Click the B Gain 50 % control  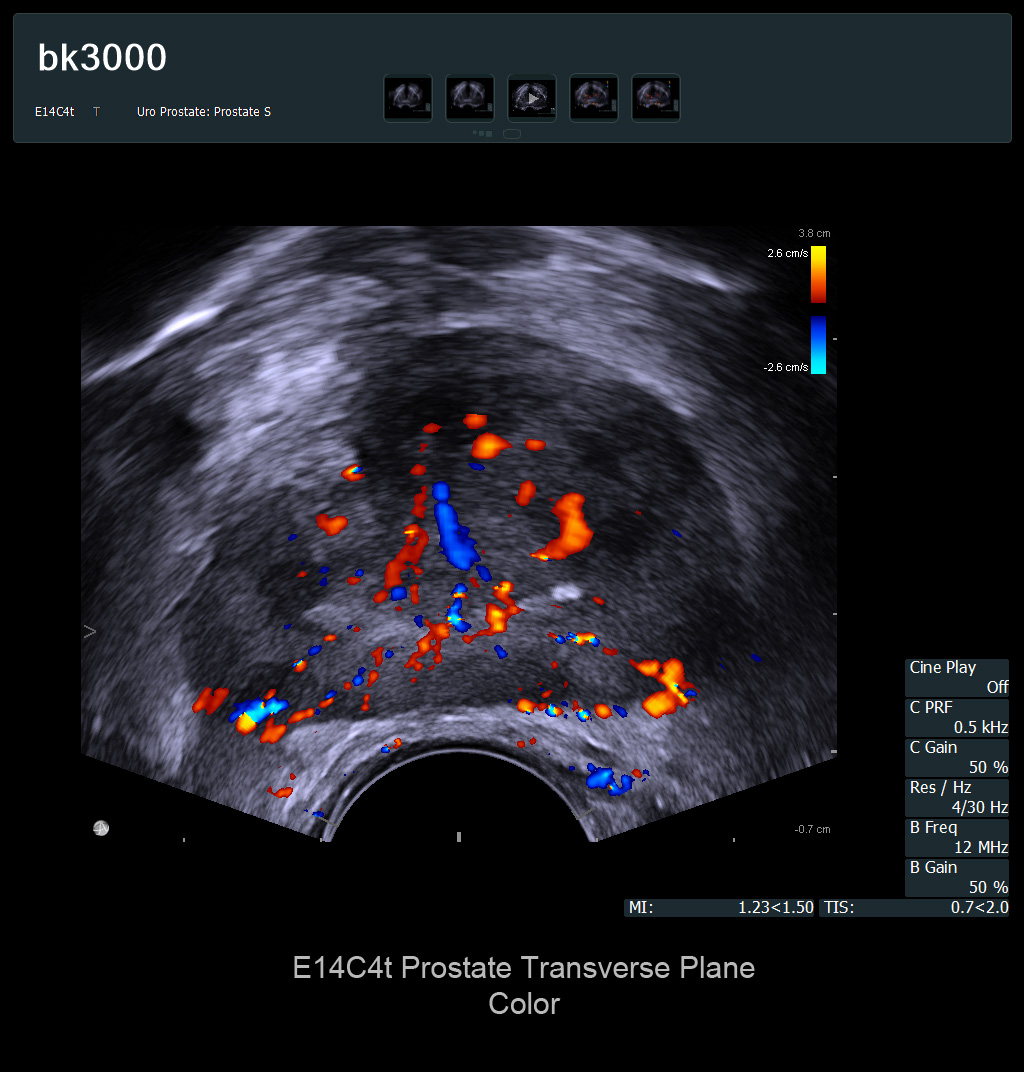point(957,877)
